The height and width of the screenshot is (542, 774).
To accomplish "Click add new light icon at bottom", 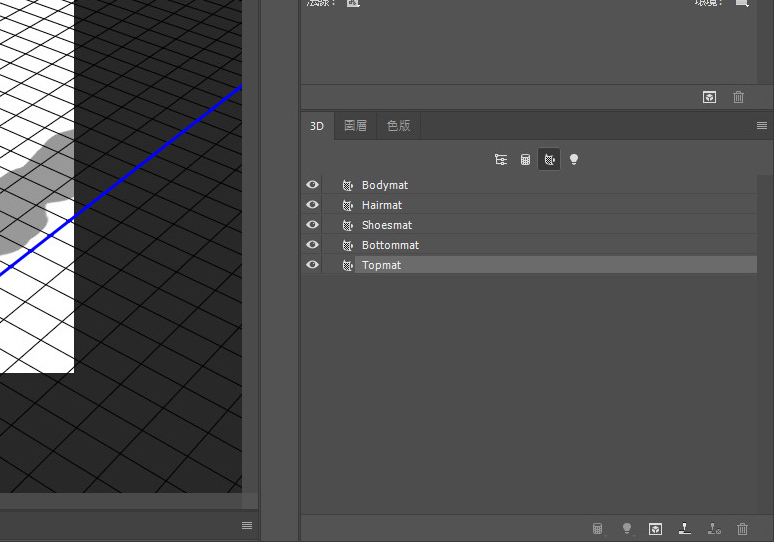I will pyautogui.click(x=627, y=528).
